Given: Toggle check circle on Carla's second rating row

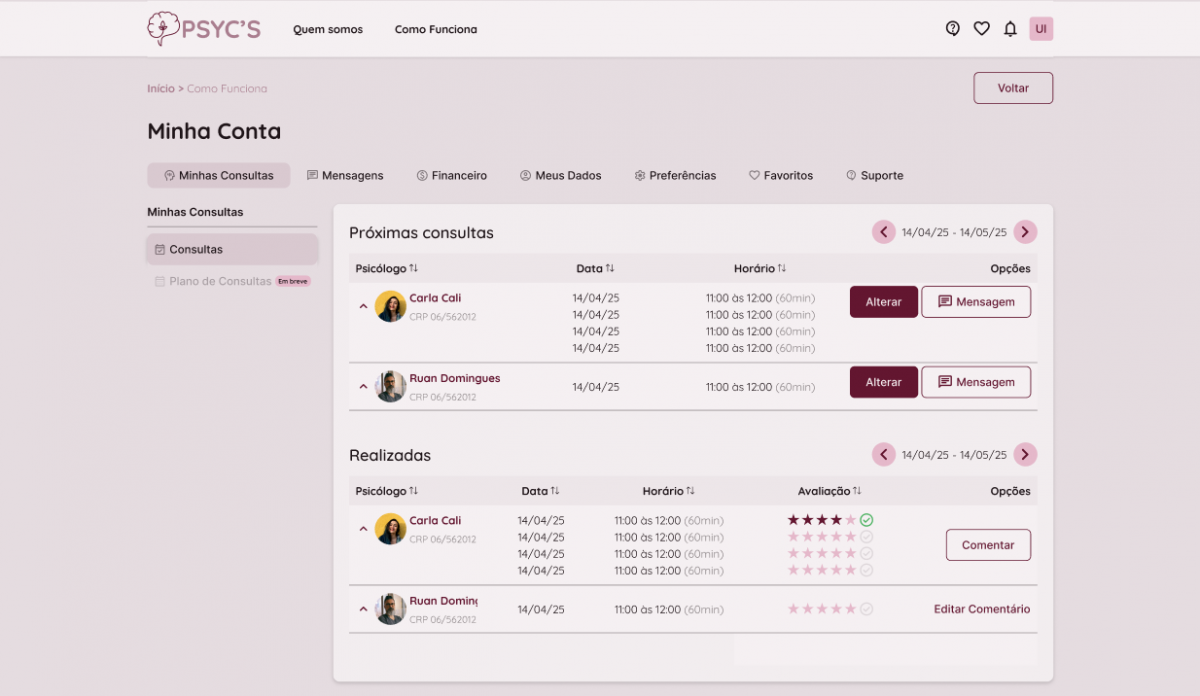Looking at the screenshot, I should pos(866,537).
